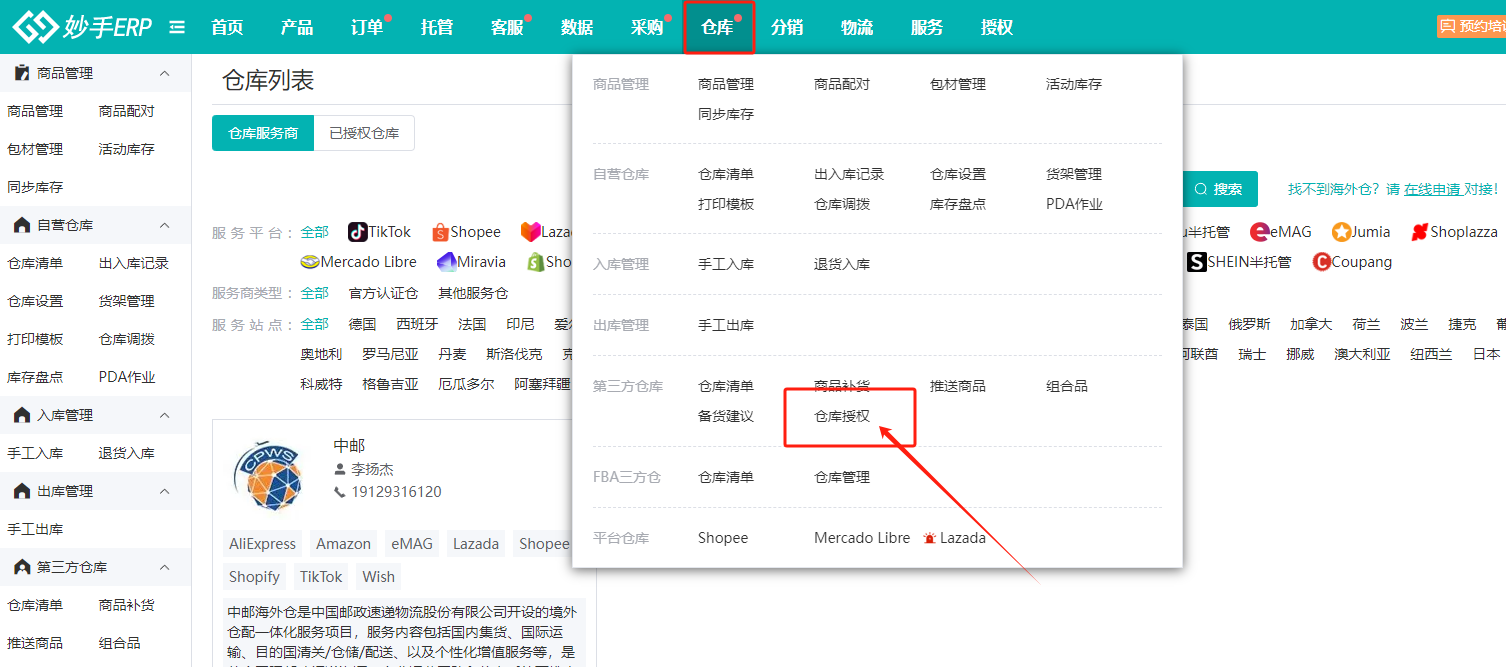
Task: Open the 物流 top navigation menu
Action: click(x=857, y=27)
